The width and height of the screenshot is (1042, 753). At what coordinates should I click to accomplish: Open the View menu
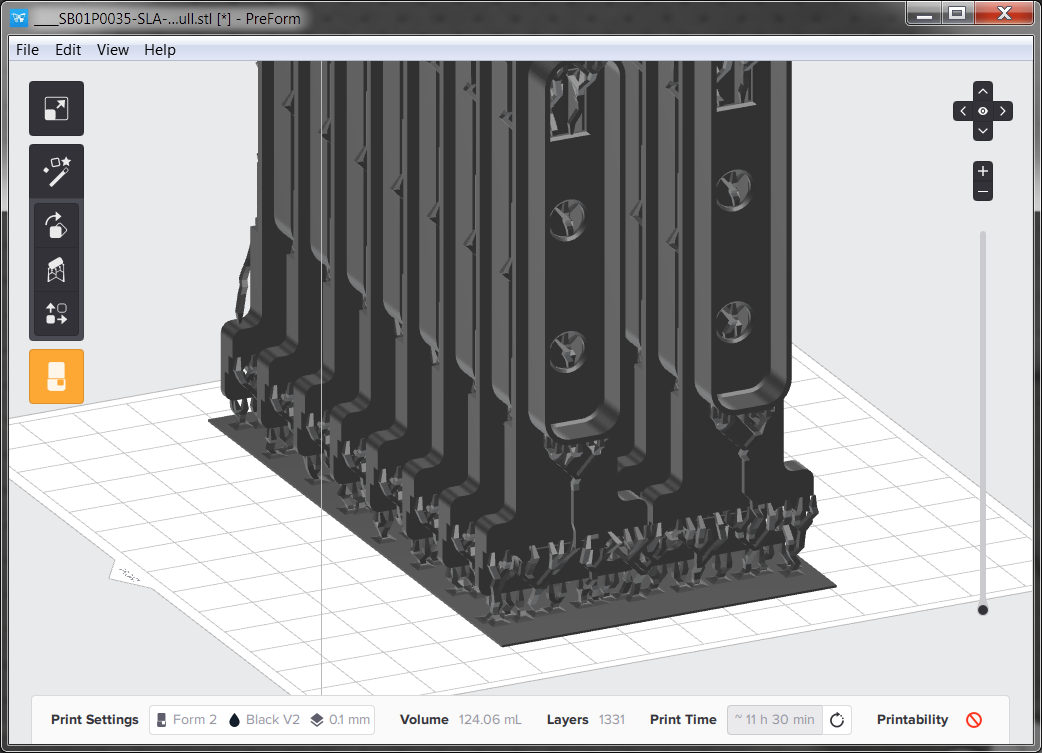click(112, 49)
